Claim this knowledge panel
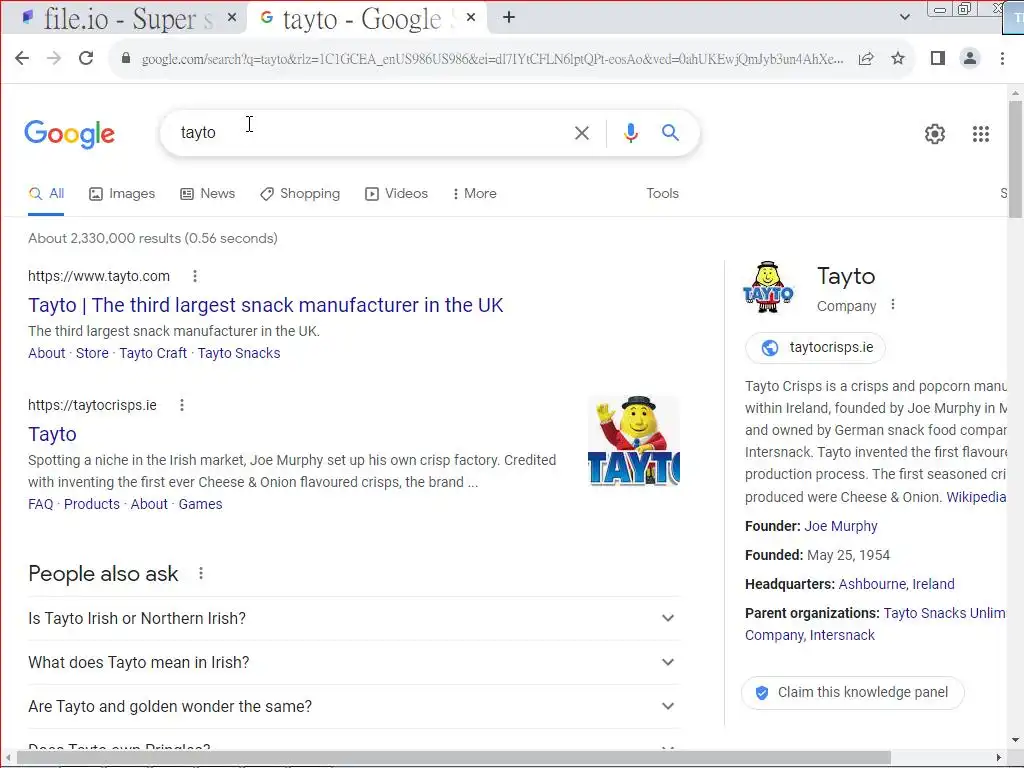This screenshot has height=768, width=1024. coord(853,692)
